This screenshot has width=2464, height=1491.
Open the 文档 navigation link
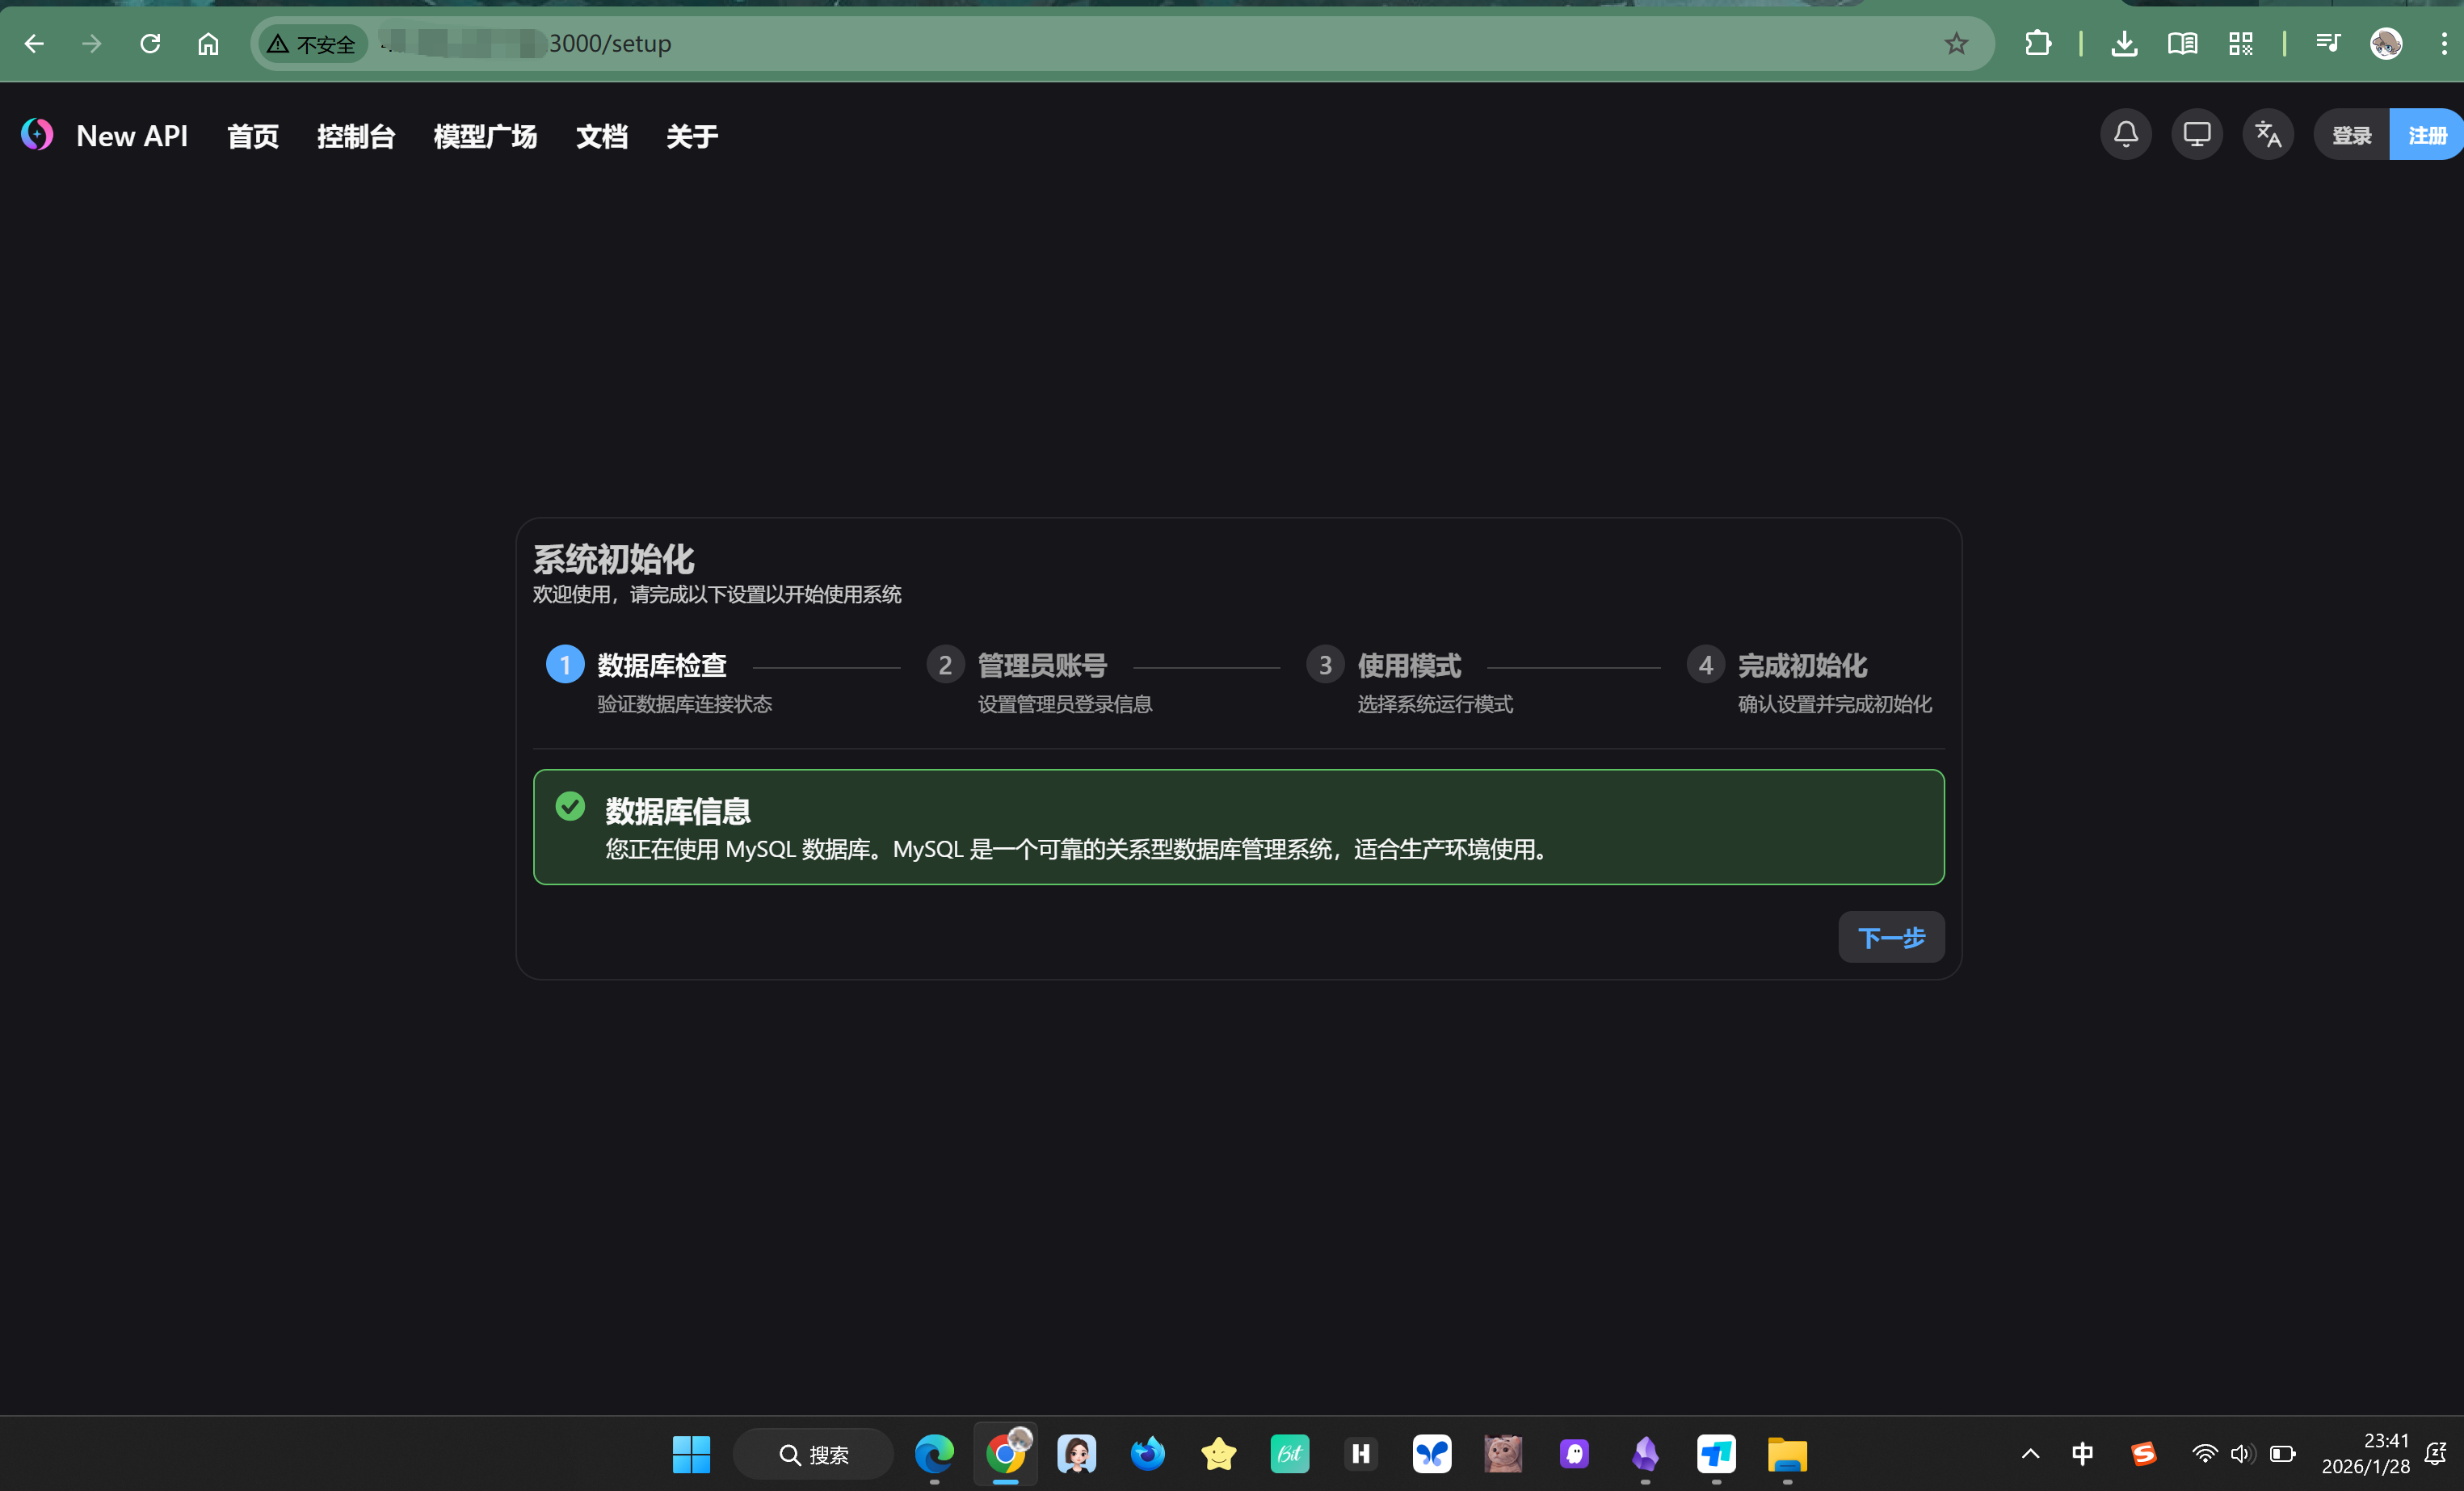tap(601, 136)
